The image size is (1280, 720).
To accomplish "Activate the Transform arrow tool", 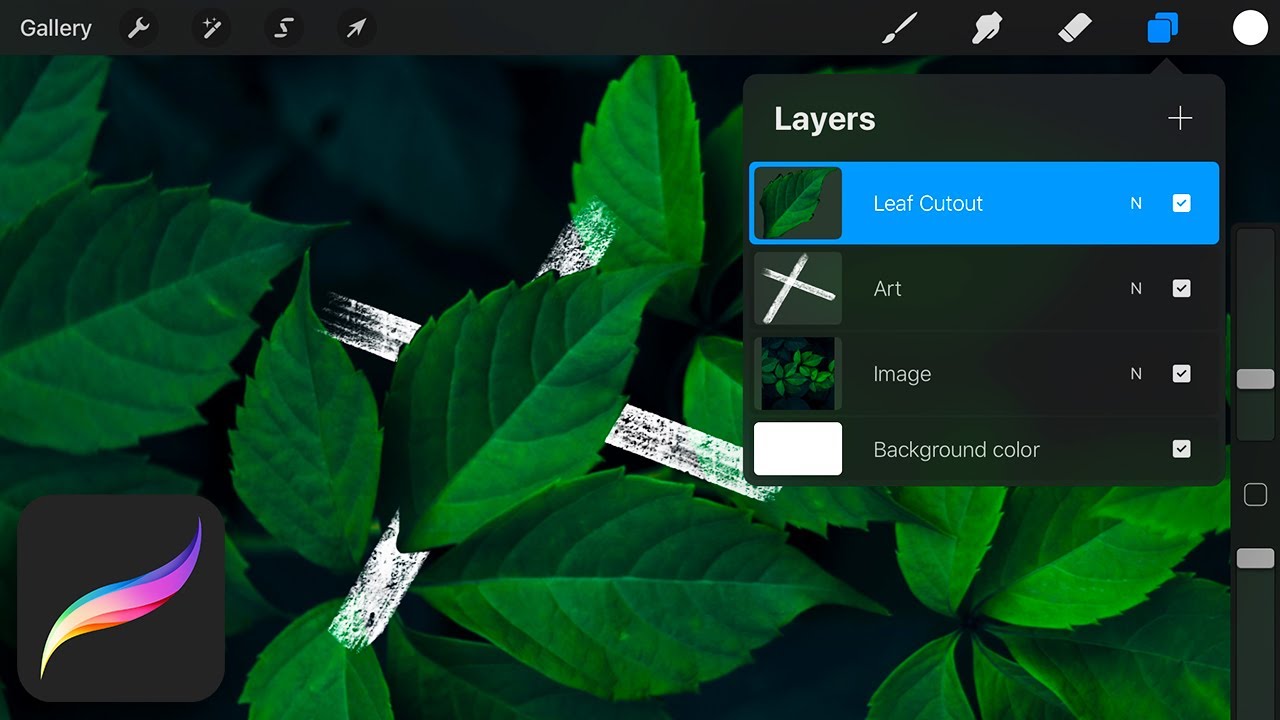I will pos(357,28).
